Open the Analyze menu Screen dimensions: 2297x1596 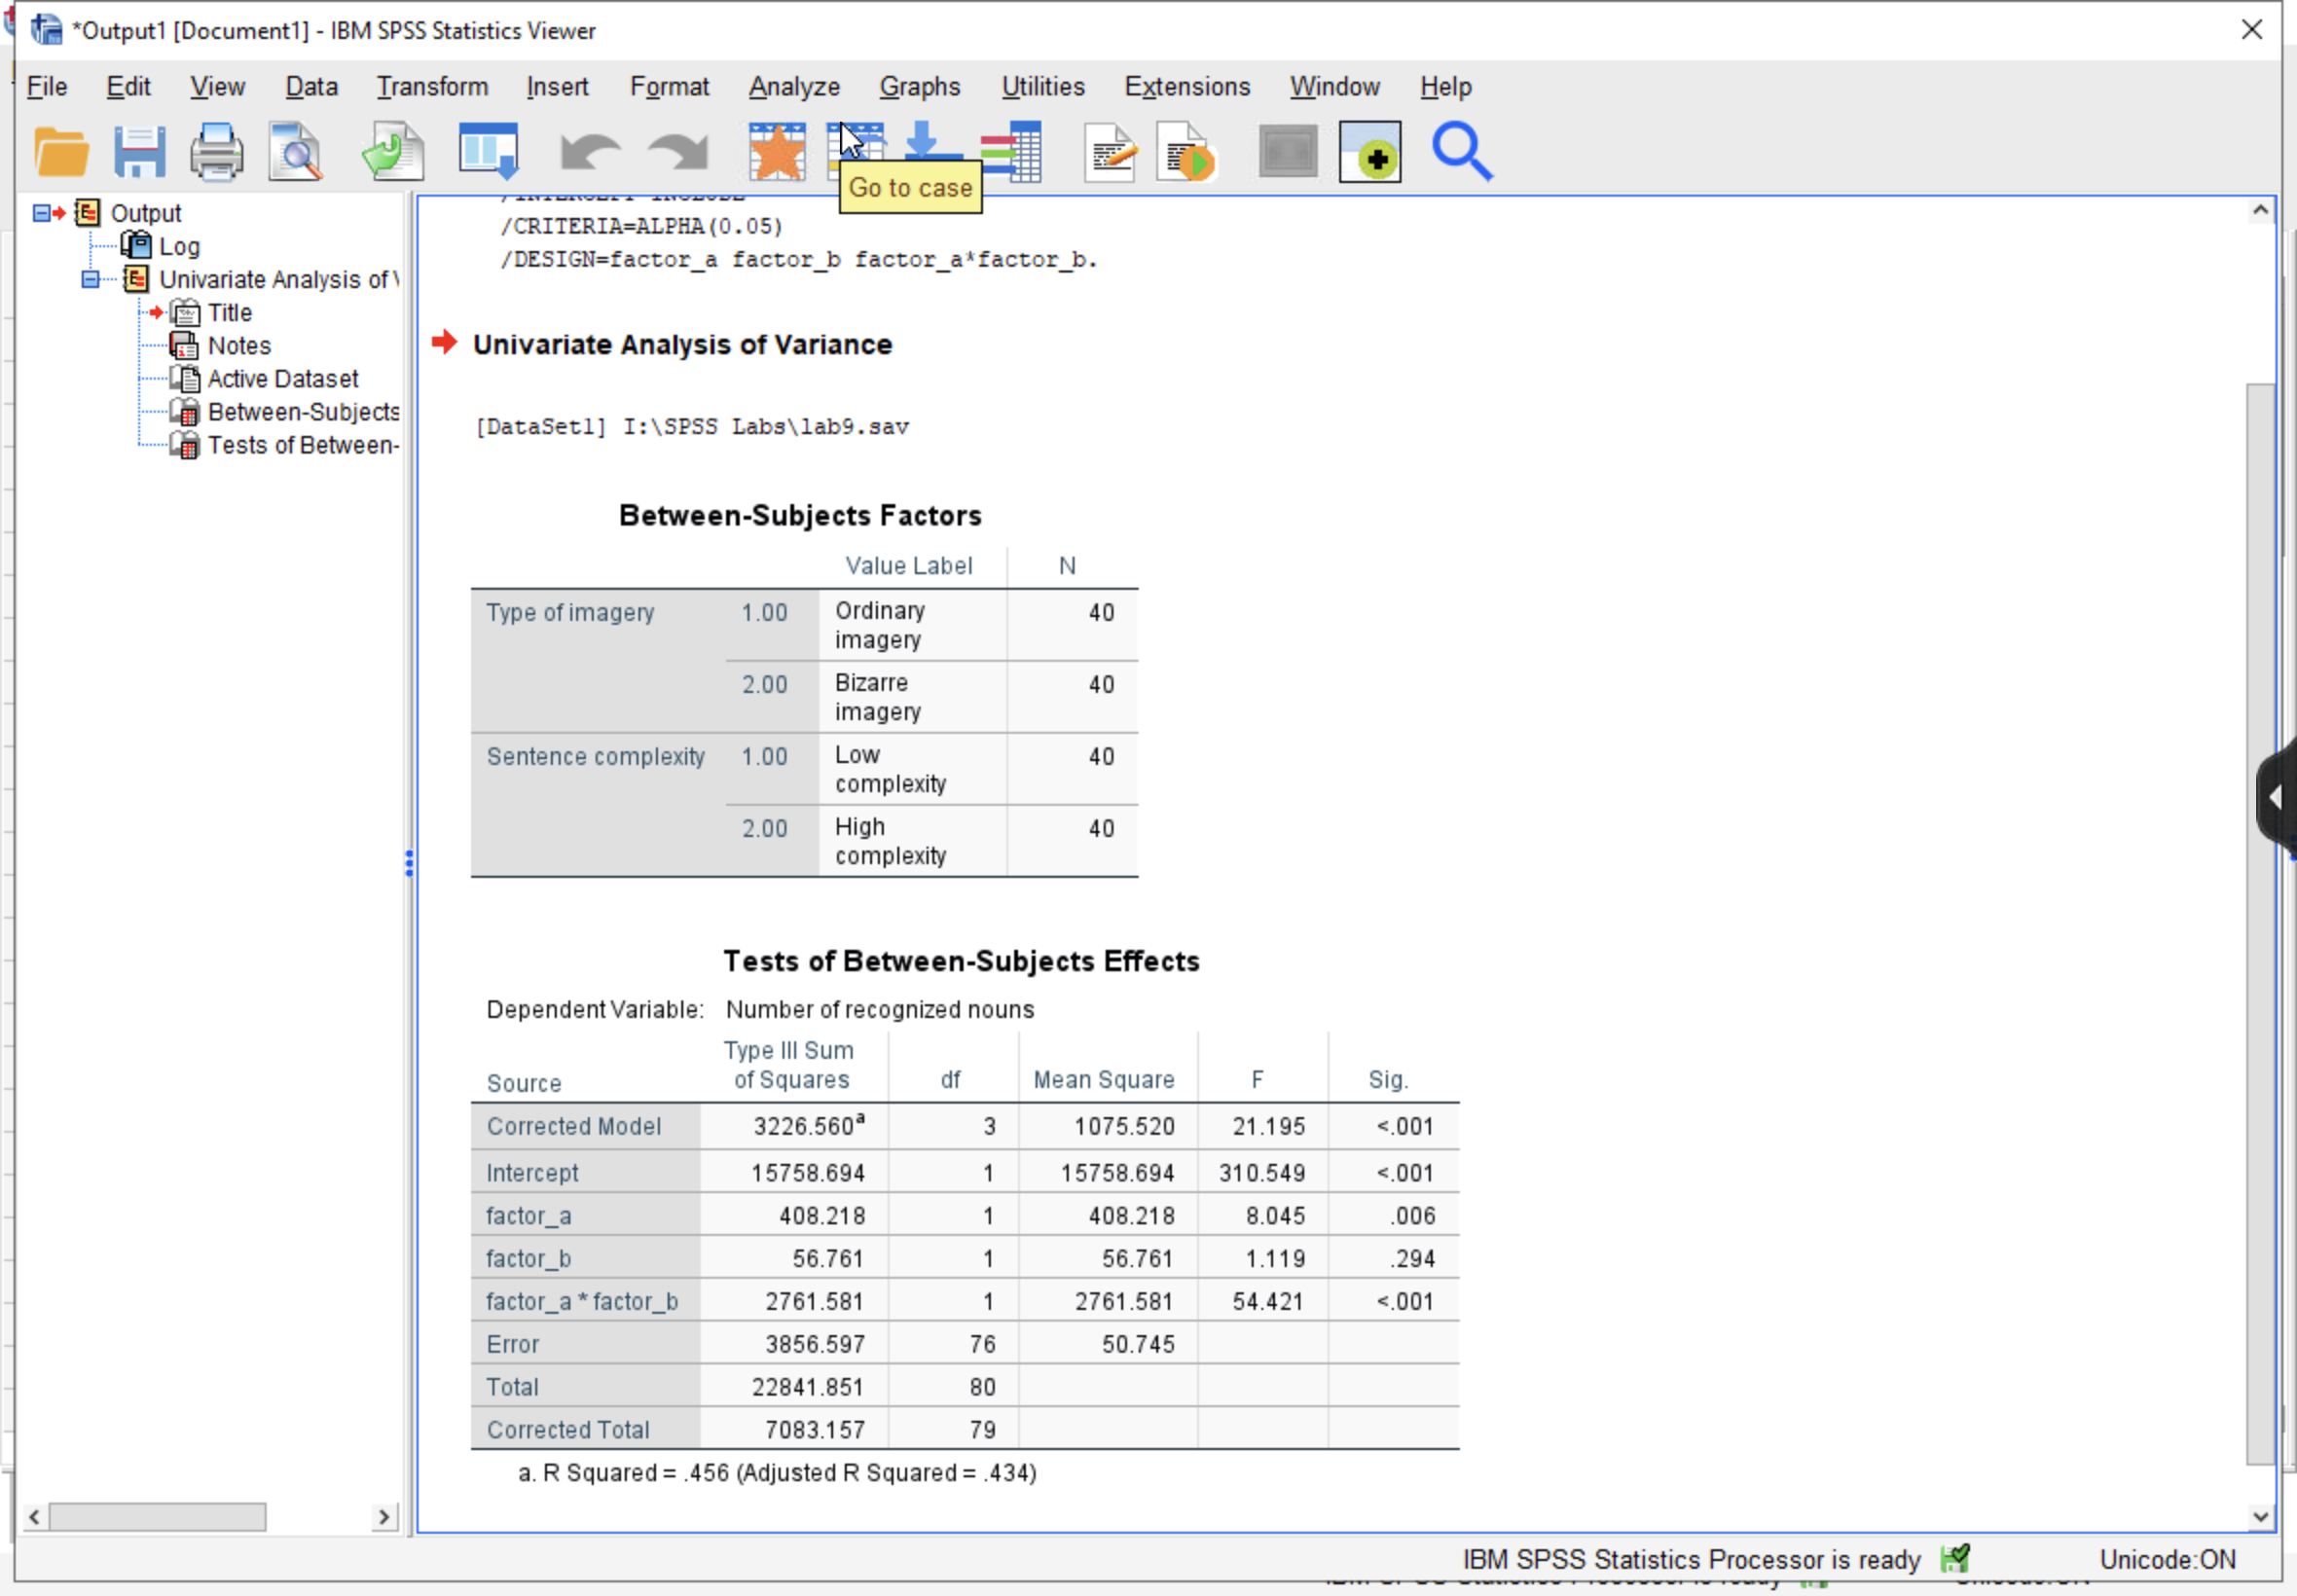tap(792, 86)
